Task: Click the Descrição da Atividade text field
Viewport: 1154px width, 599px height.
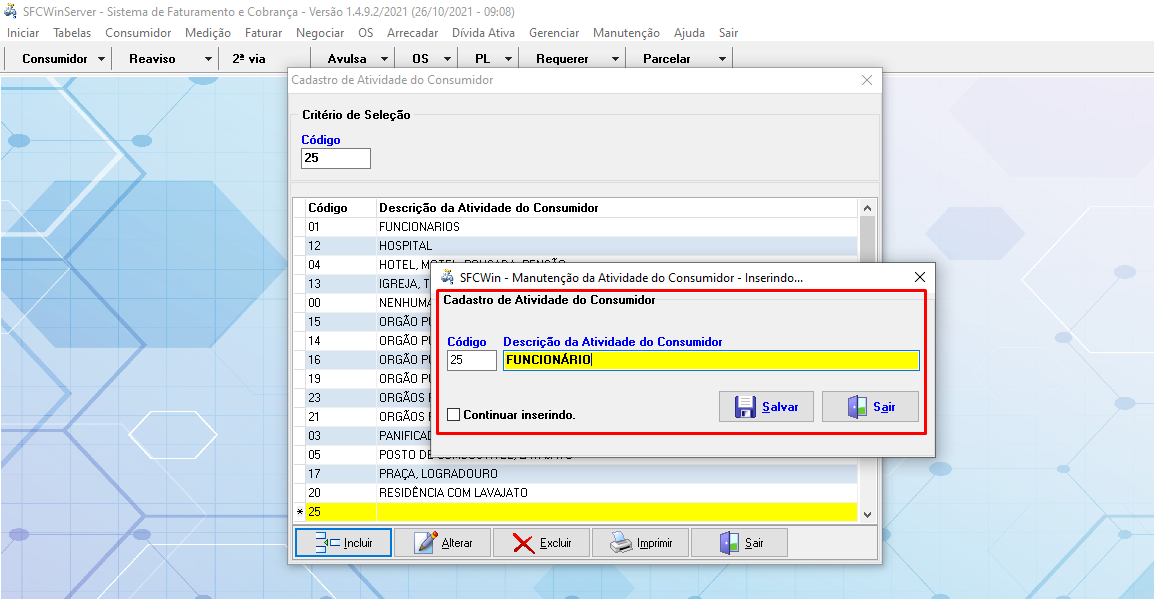Action: (710, 360)
